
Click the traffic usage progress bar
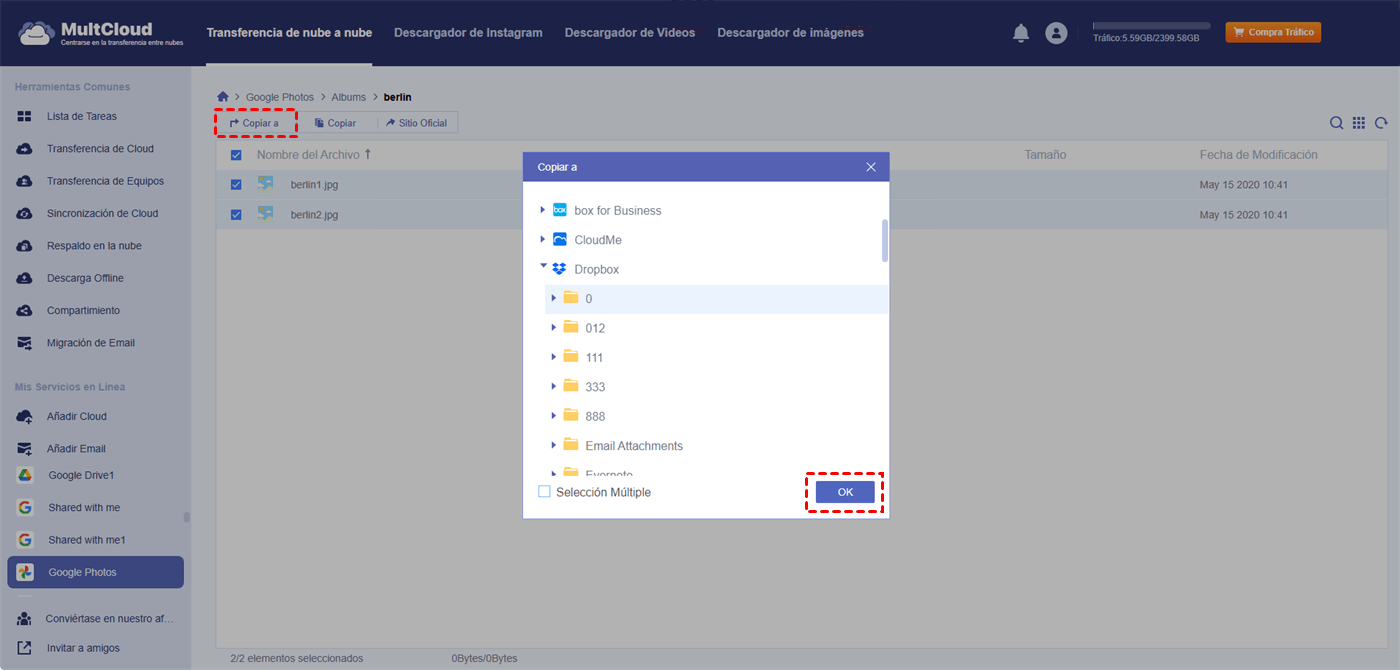tap(1151, 26)
